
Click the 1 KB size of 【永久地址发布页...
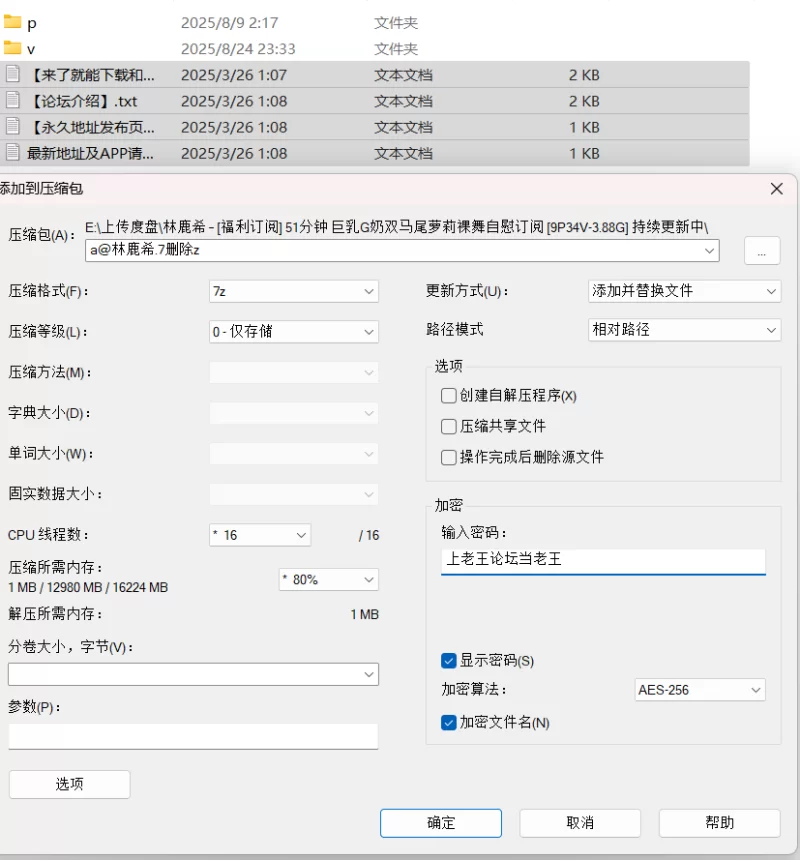[x=584, y=127]
